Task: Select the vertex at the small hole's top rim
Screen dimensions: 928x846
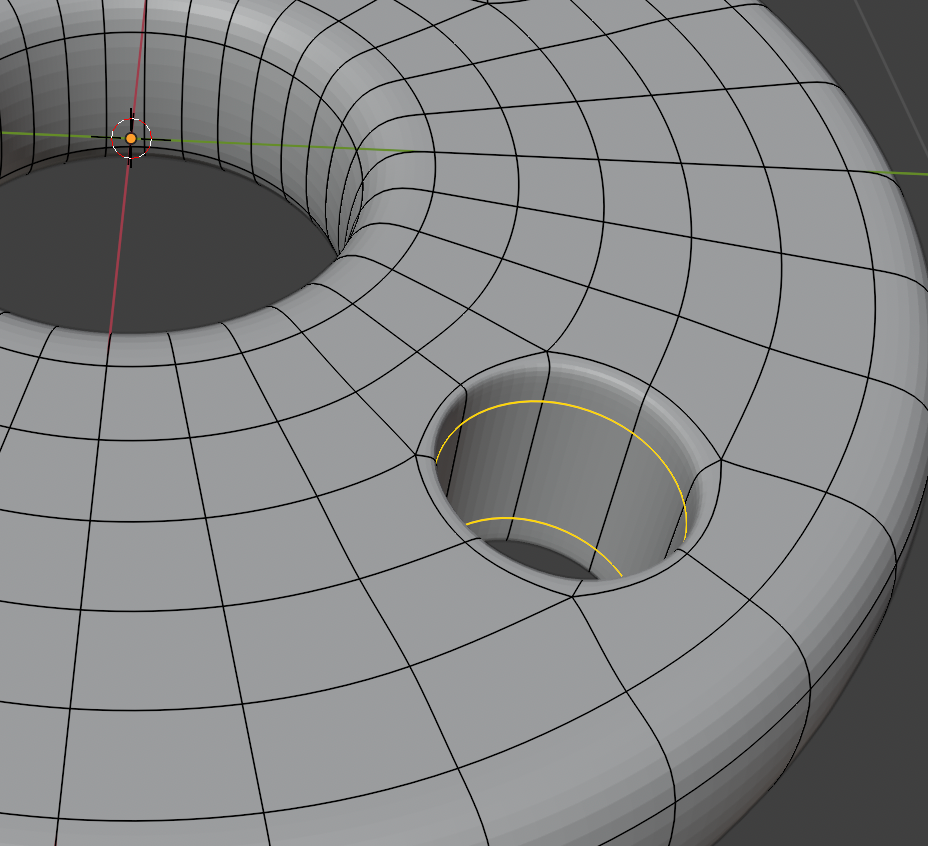Action: click(x=549, y=351)
